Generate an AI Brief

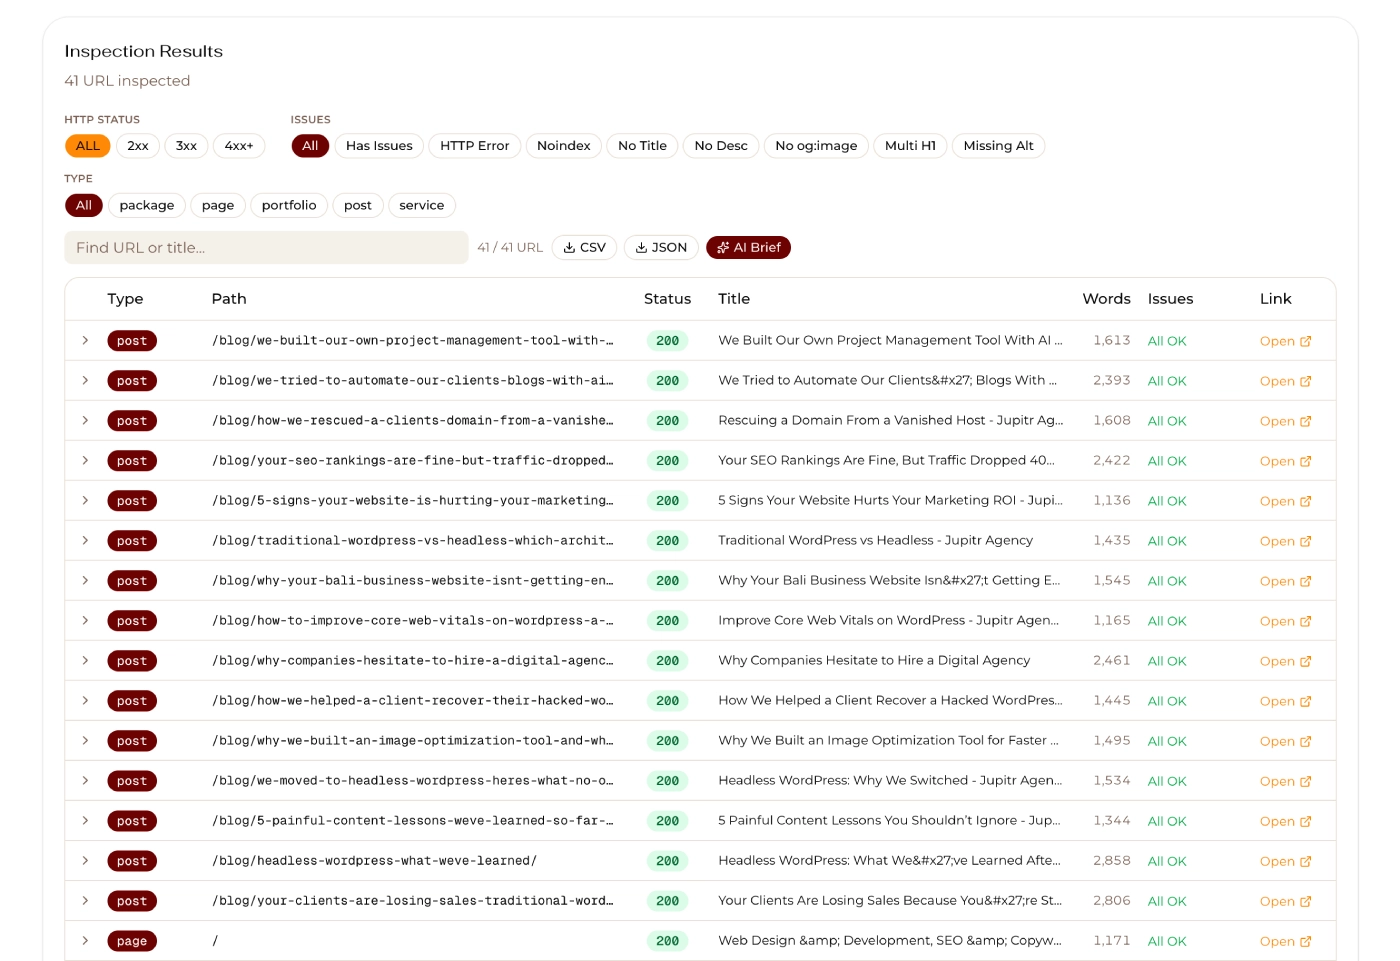click(748, 247)
